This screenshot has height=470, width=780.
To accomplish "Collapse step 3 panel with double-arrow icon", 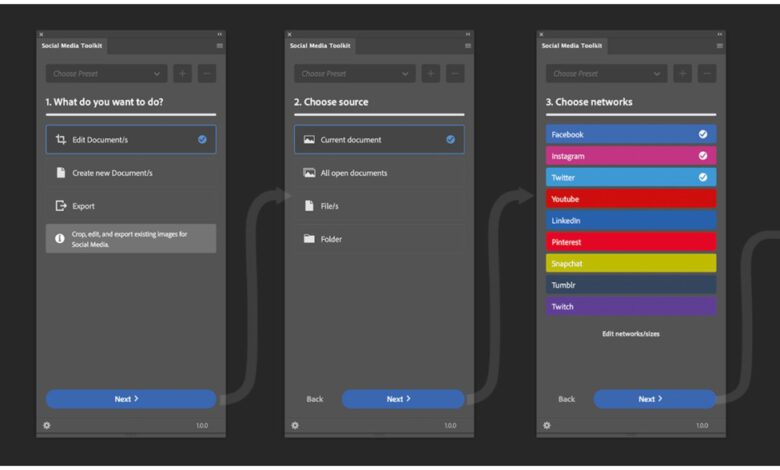I will click(719, 34).
